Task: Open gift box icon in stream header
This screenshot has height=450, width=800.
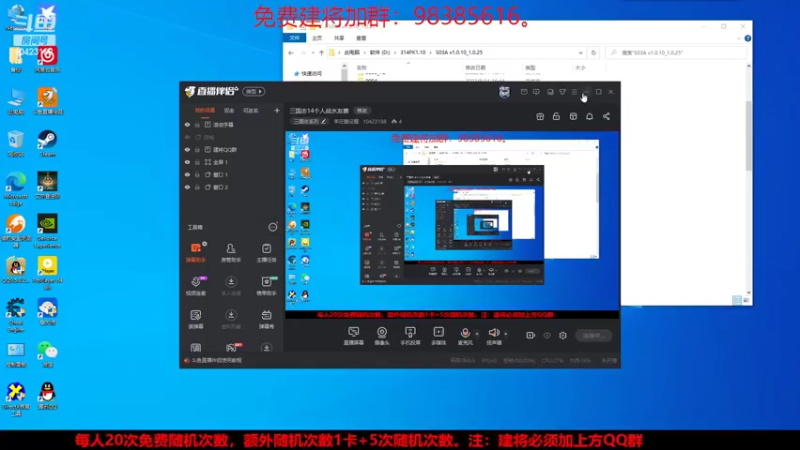Action: [540, 116]
